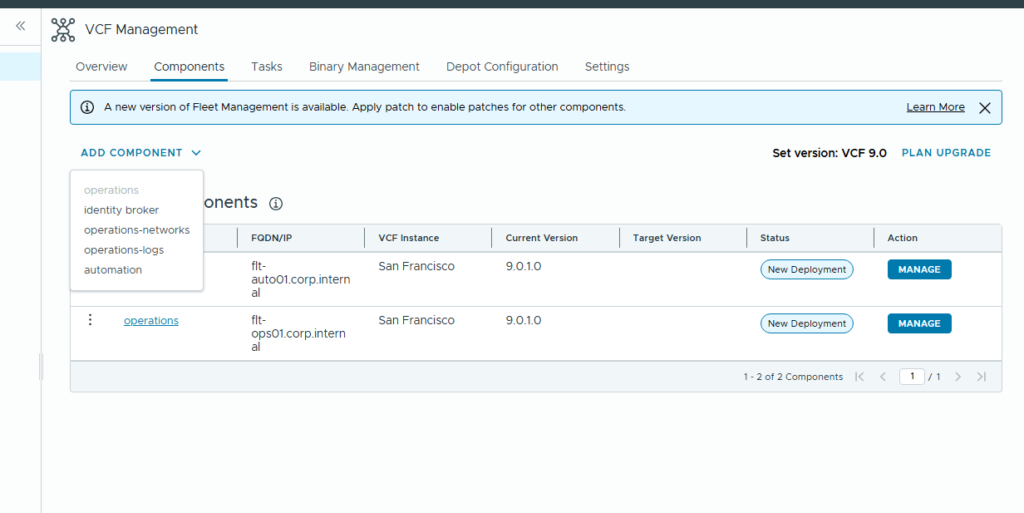The width and height of the screenshot is (1024, 513).
Task: Go to the last page of components
Action: click(x=981, y=377)
